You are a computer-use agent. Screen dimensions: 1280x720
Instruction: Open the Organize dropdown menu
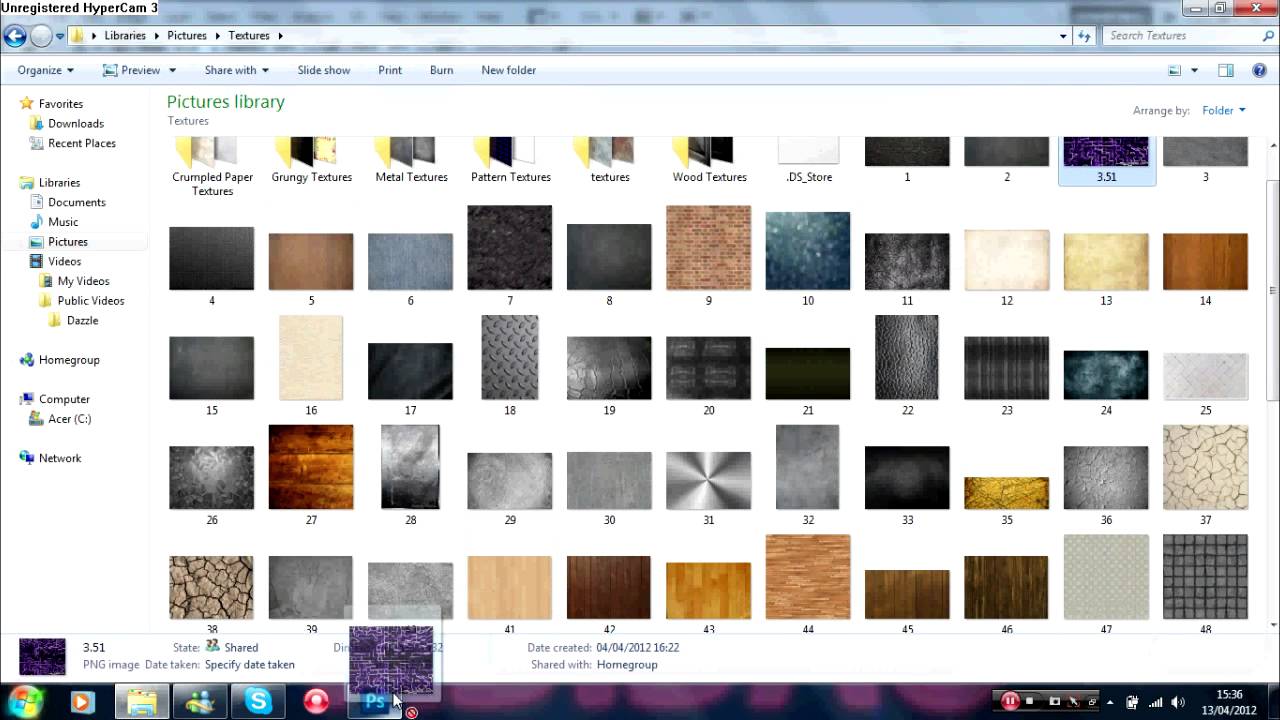(46, 70)
